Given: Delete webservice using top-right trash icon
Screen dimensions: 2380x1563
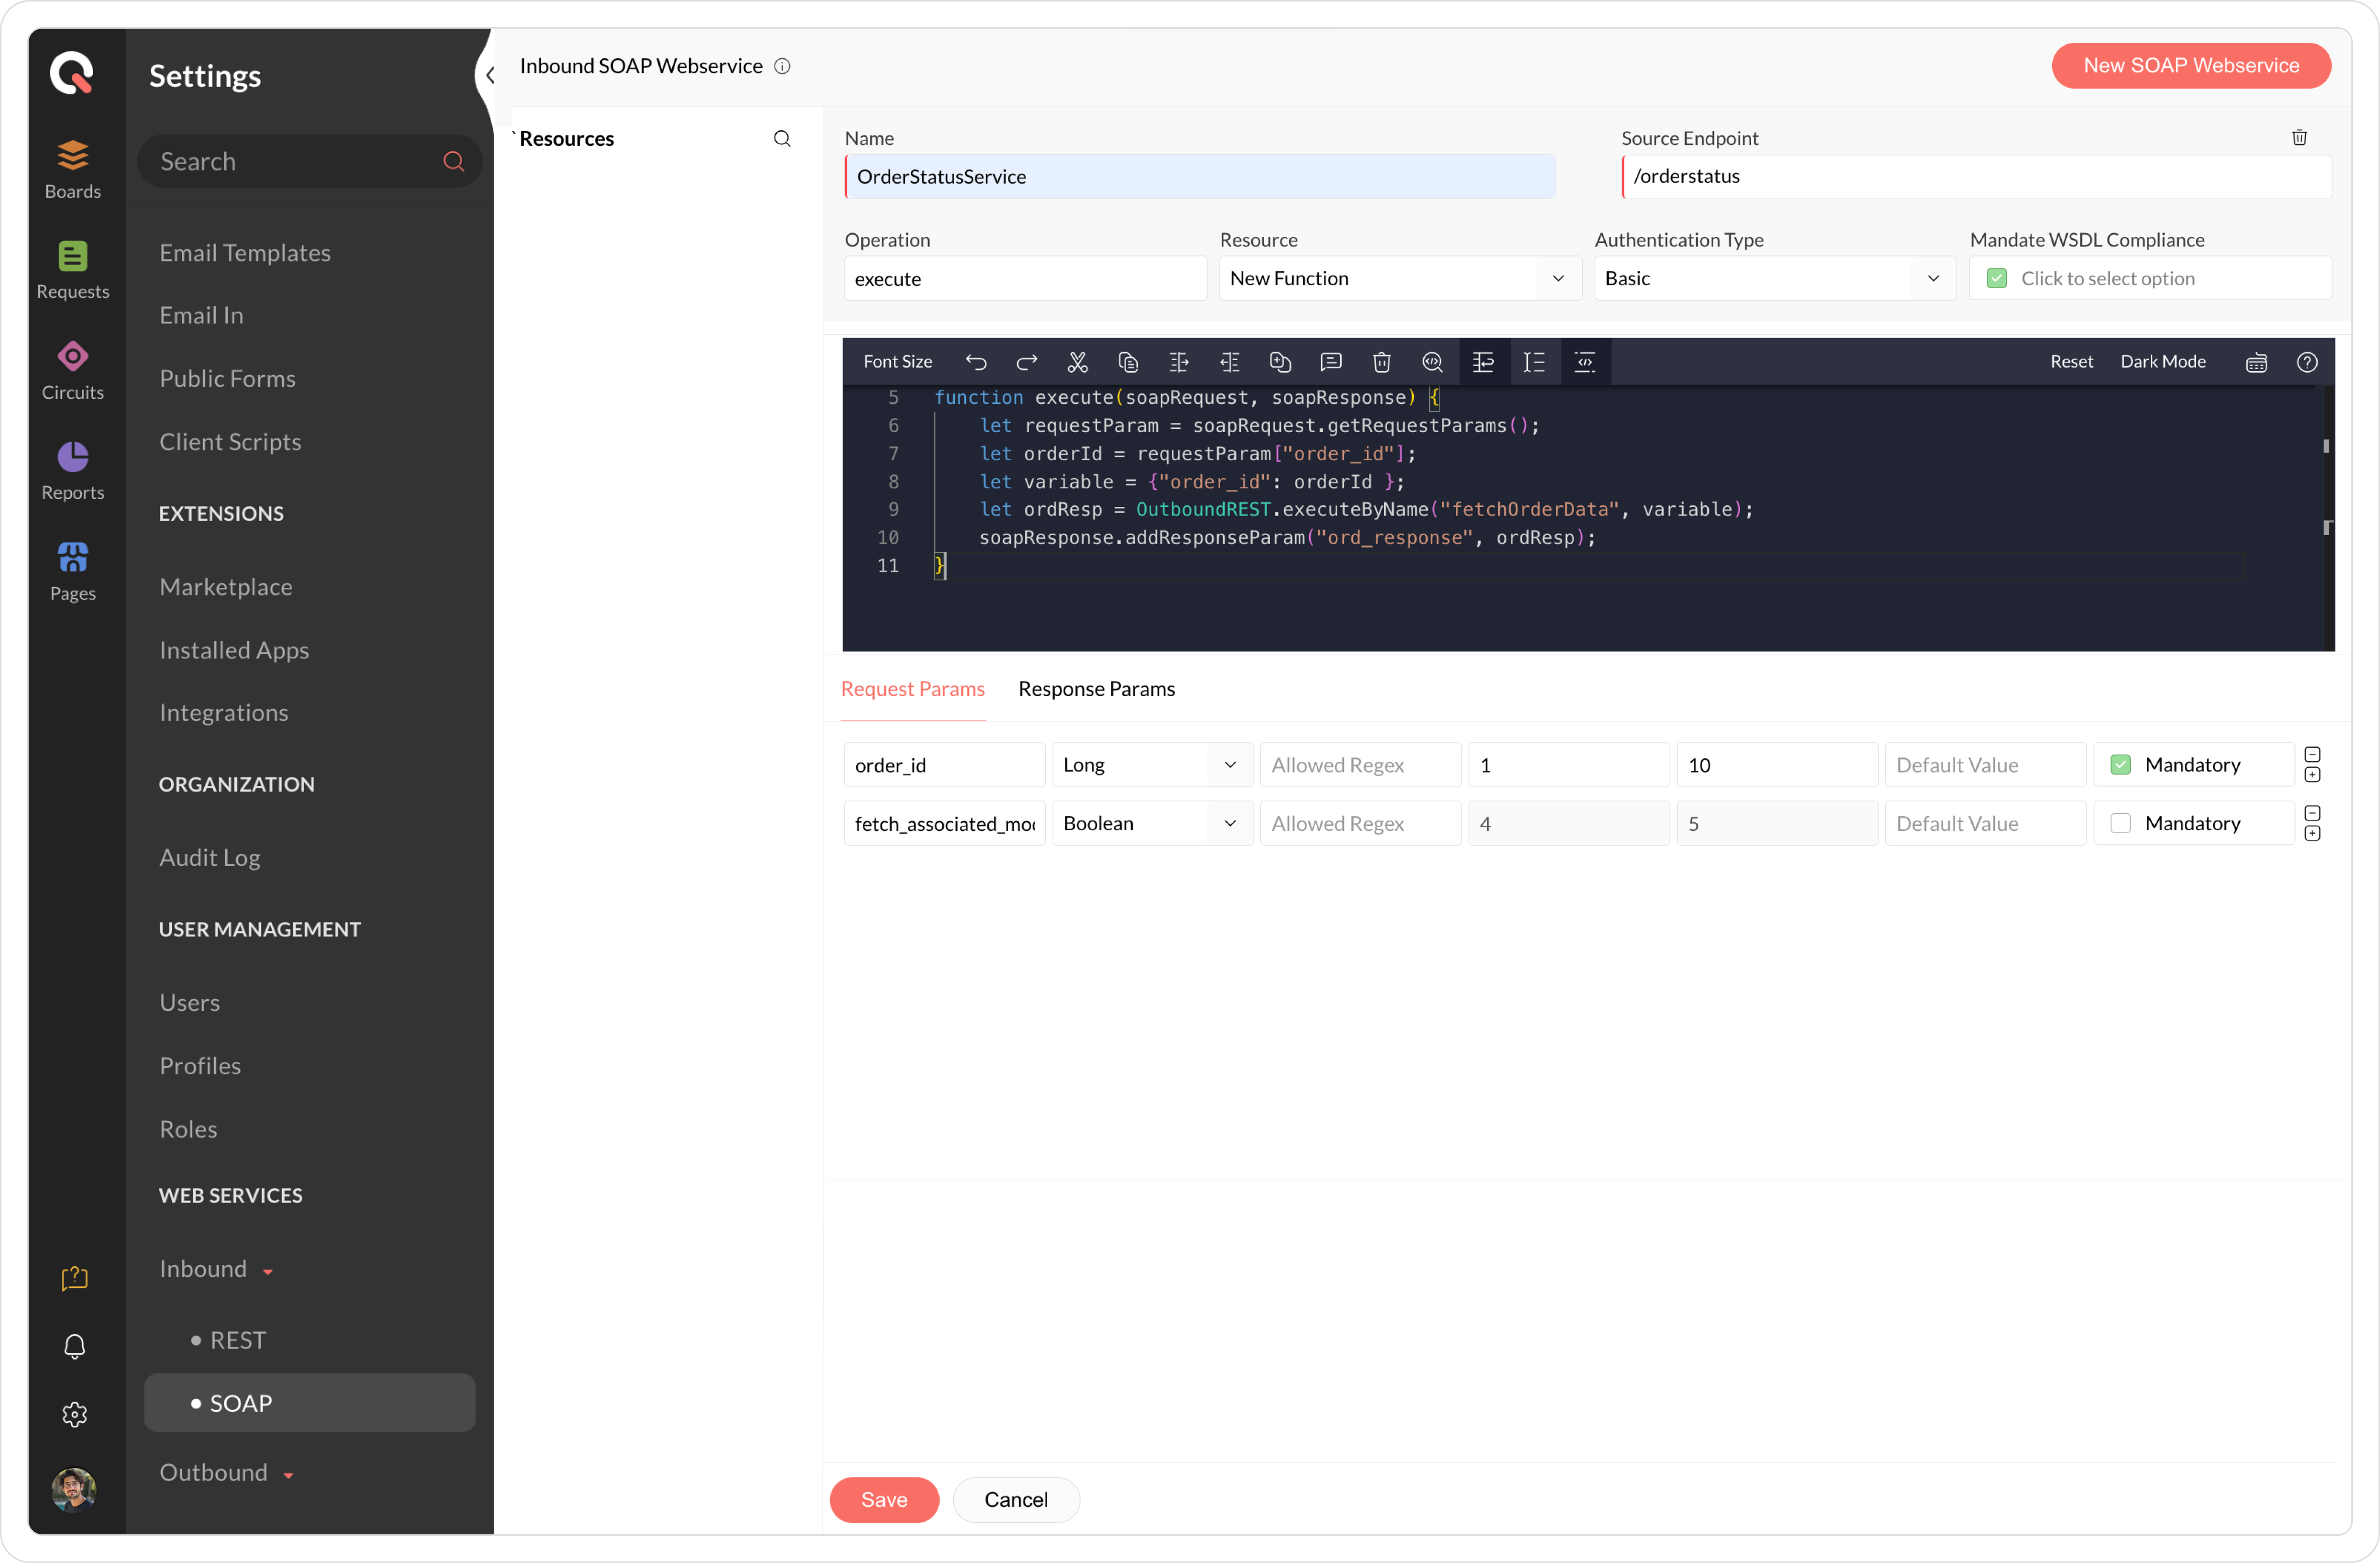Looking at the screenshot, I should click(2299, 138).
